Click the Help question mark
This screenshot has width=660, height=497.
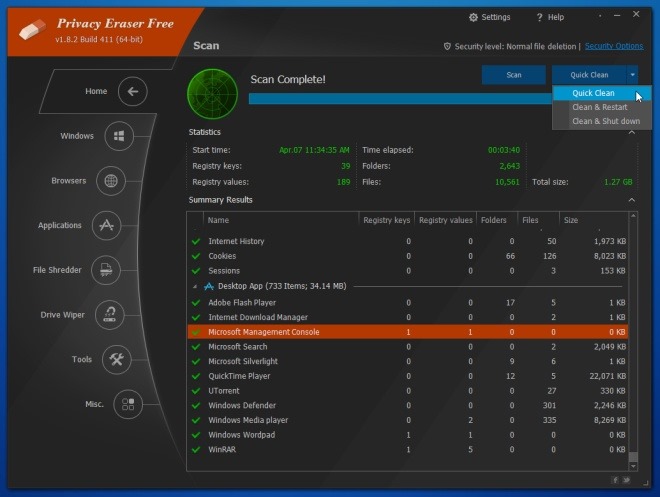tap(539, 17)
